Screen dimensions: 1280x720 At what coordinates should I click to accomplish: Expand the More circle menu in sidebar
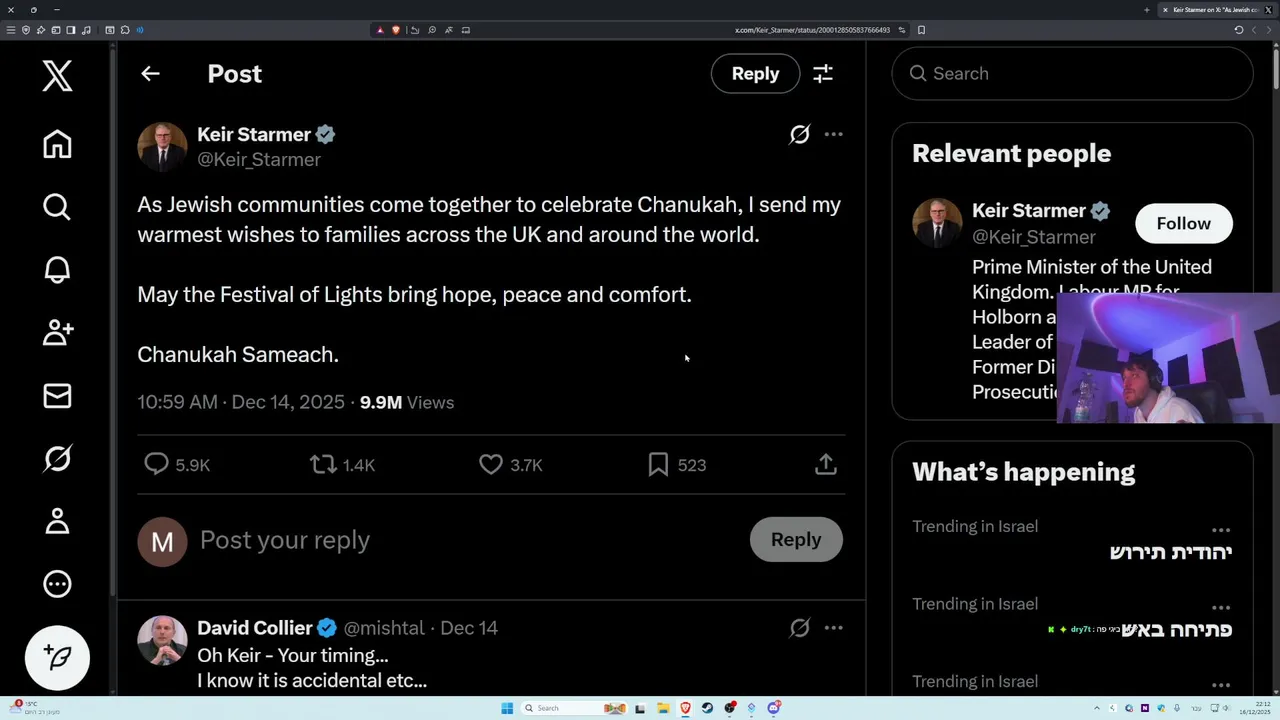[57, 584]
